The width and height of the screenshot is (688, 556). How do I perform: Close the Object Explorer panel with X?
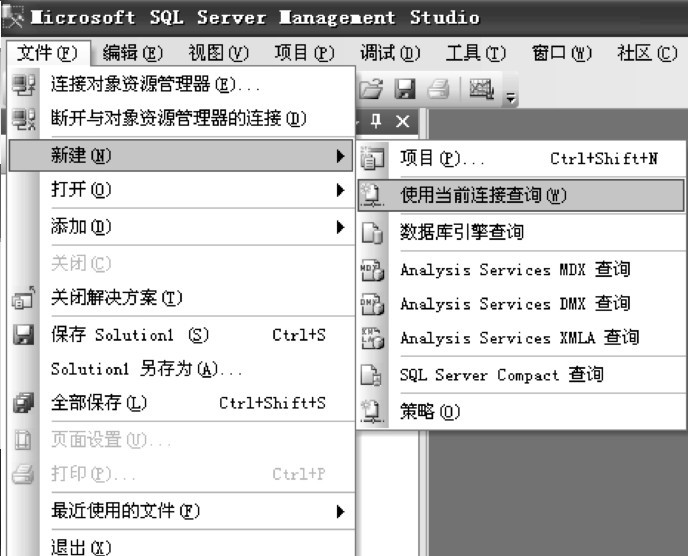coord(402,121)
